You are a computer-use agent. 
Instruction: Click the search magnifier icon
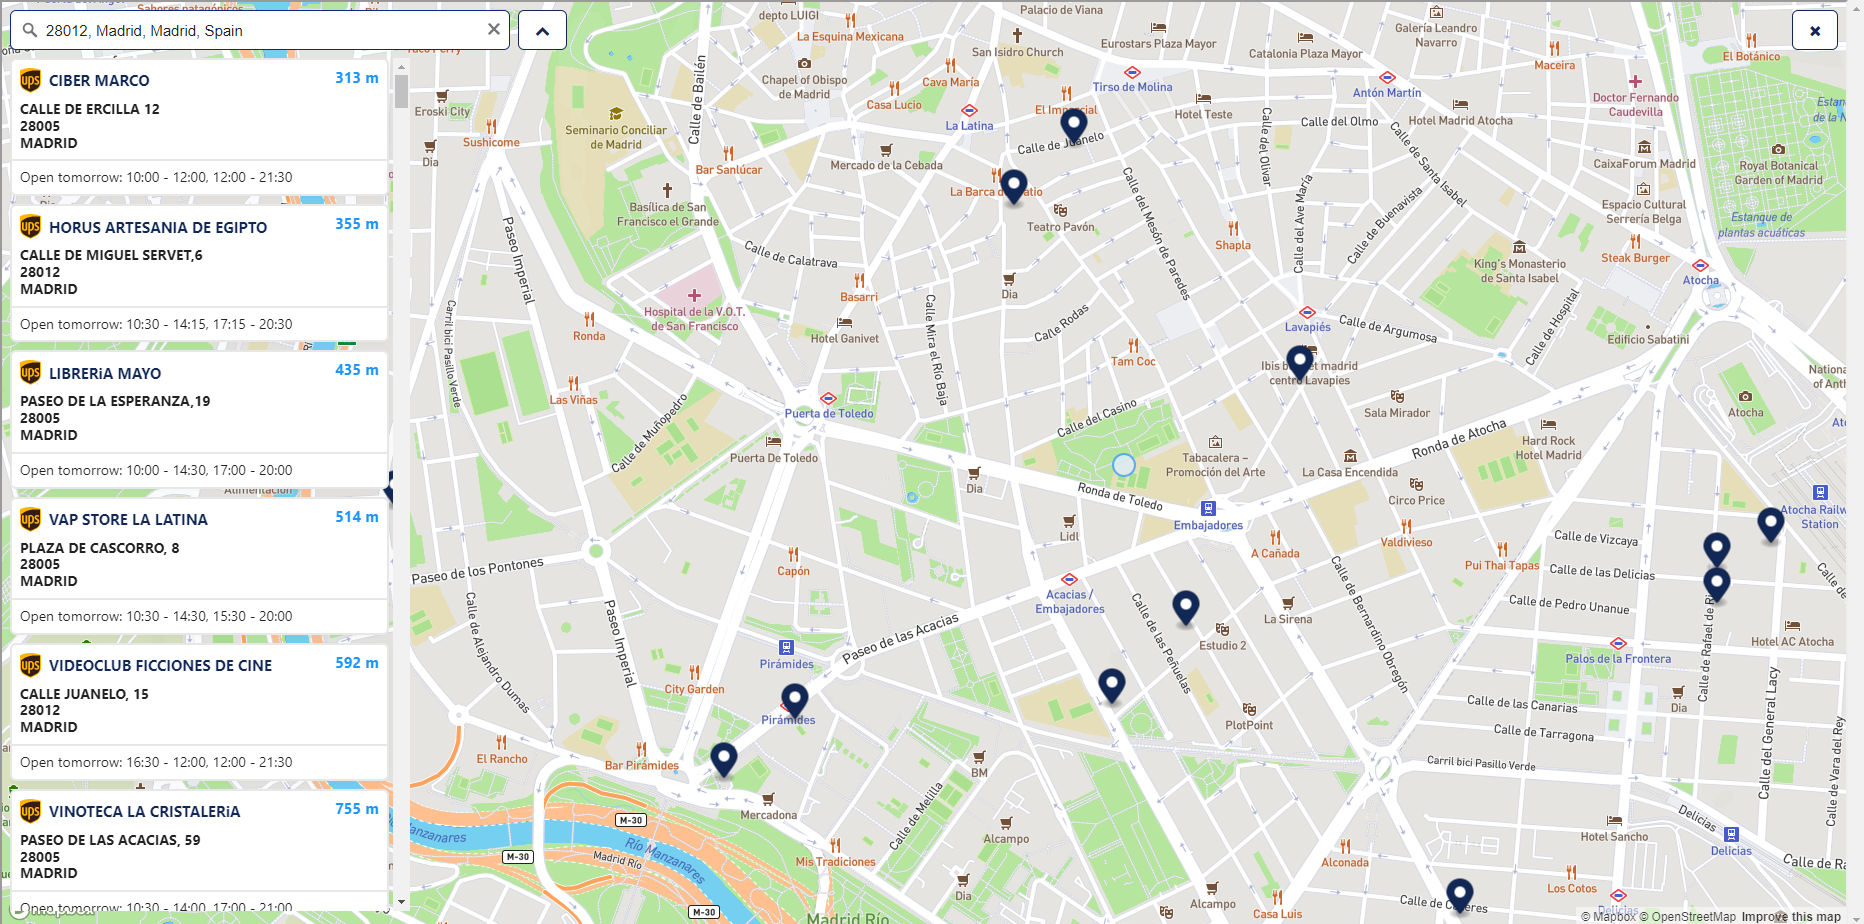(x=29, y=31)
